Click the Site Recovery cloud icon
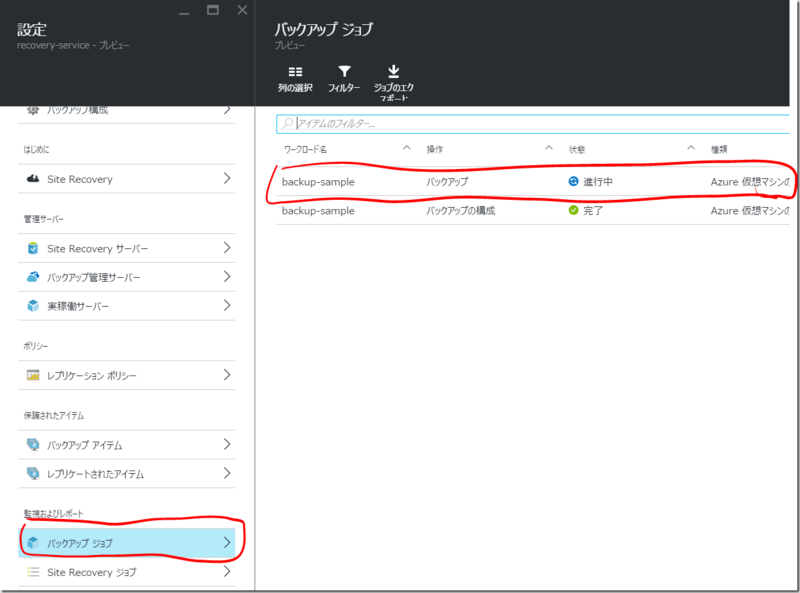 coord(33,179)
